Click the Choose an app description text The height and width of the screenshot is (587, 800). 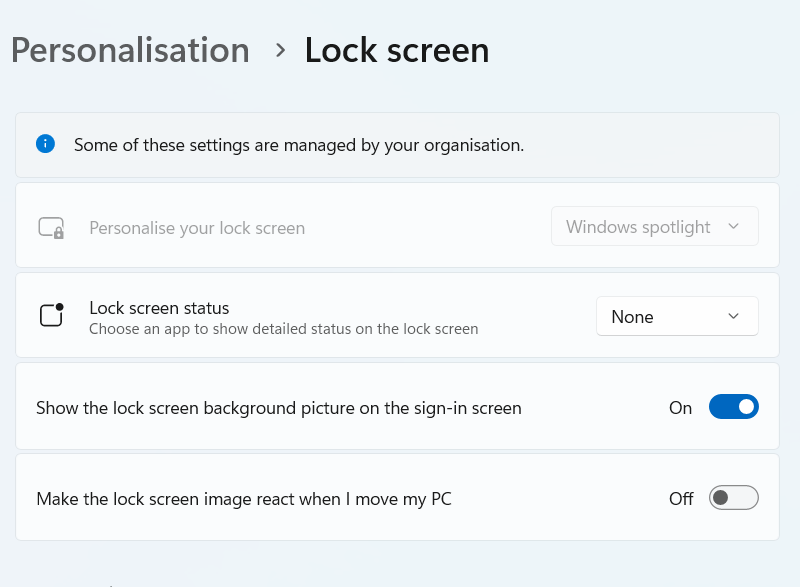coord(284,328)
